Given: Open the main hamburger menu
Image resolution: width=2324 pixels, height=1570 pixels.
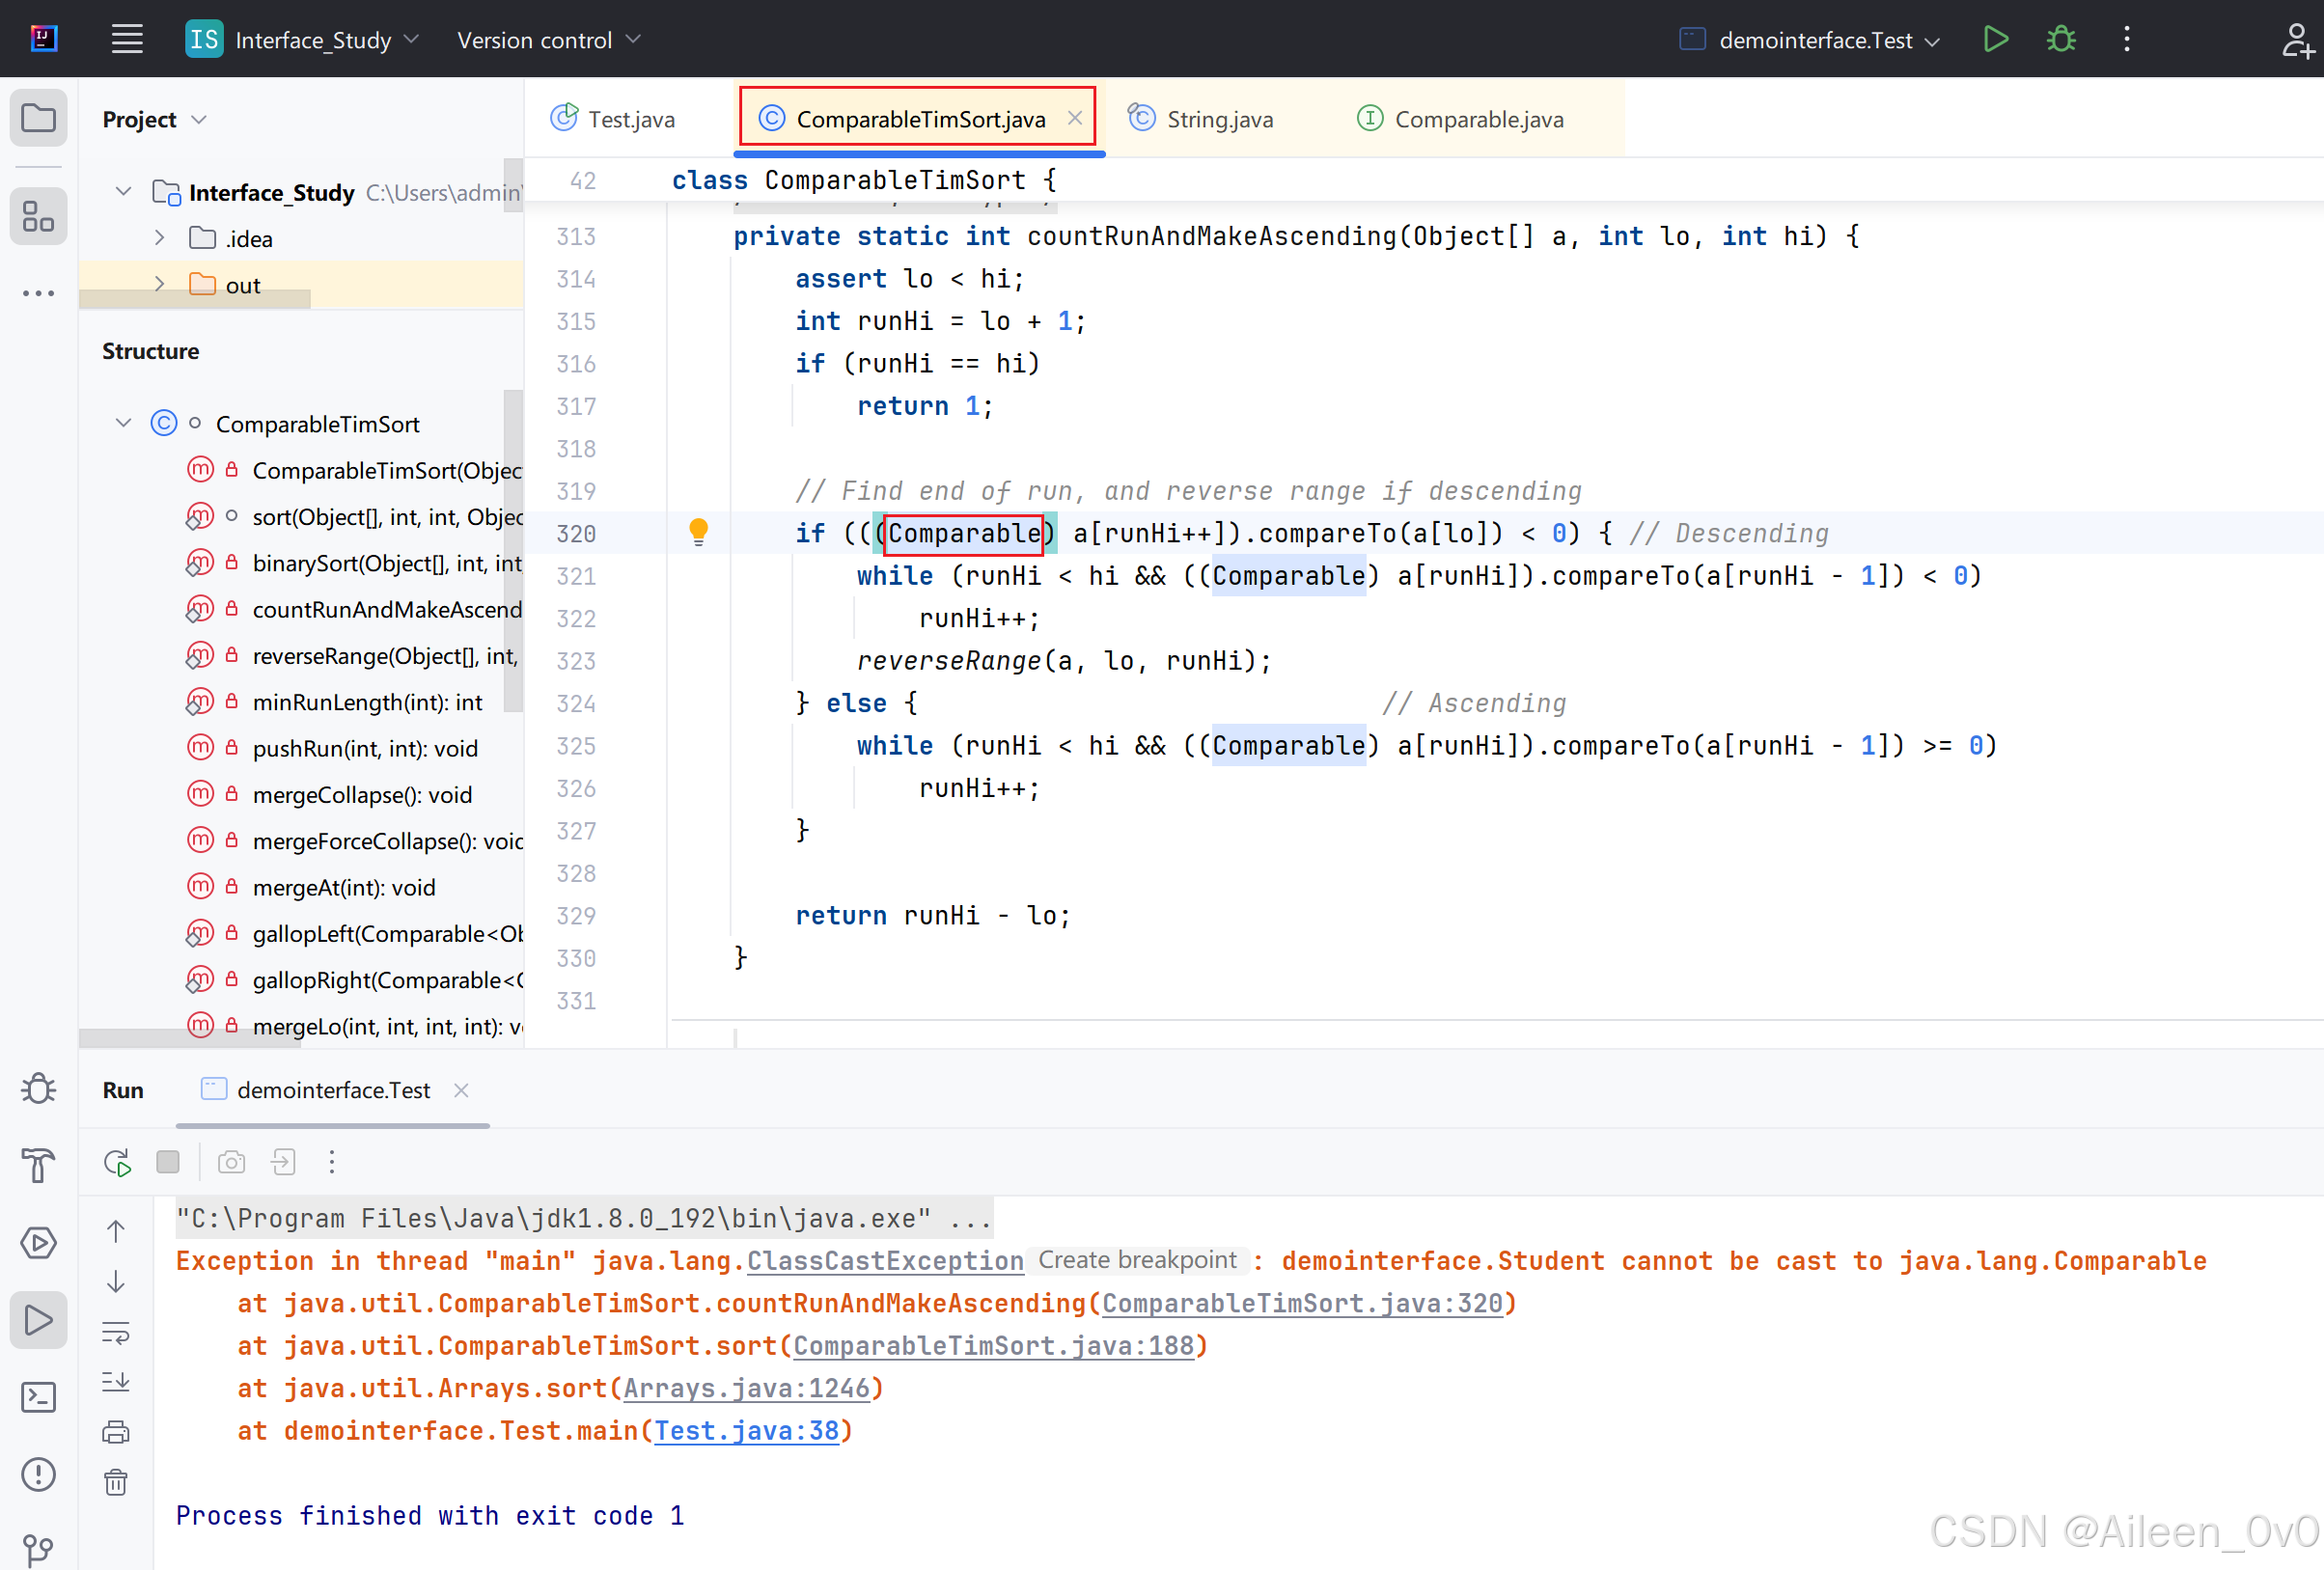Looking at the screenshot, I should tap(127, 39).
